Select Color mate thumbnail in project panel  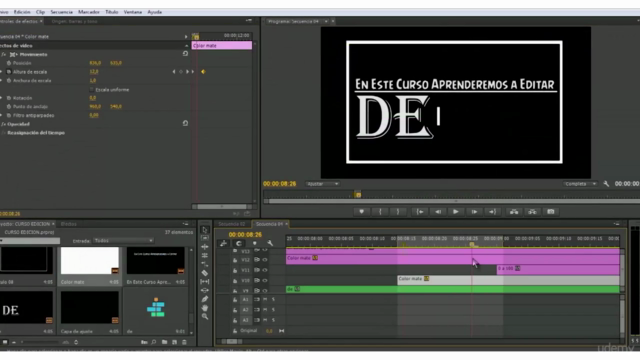point(90,261)
